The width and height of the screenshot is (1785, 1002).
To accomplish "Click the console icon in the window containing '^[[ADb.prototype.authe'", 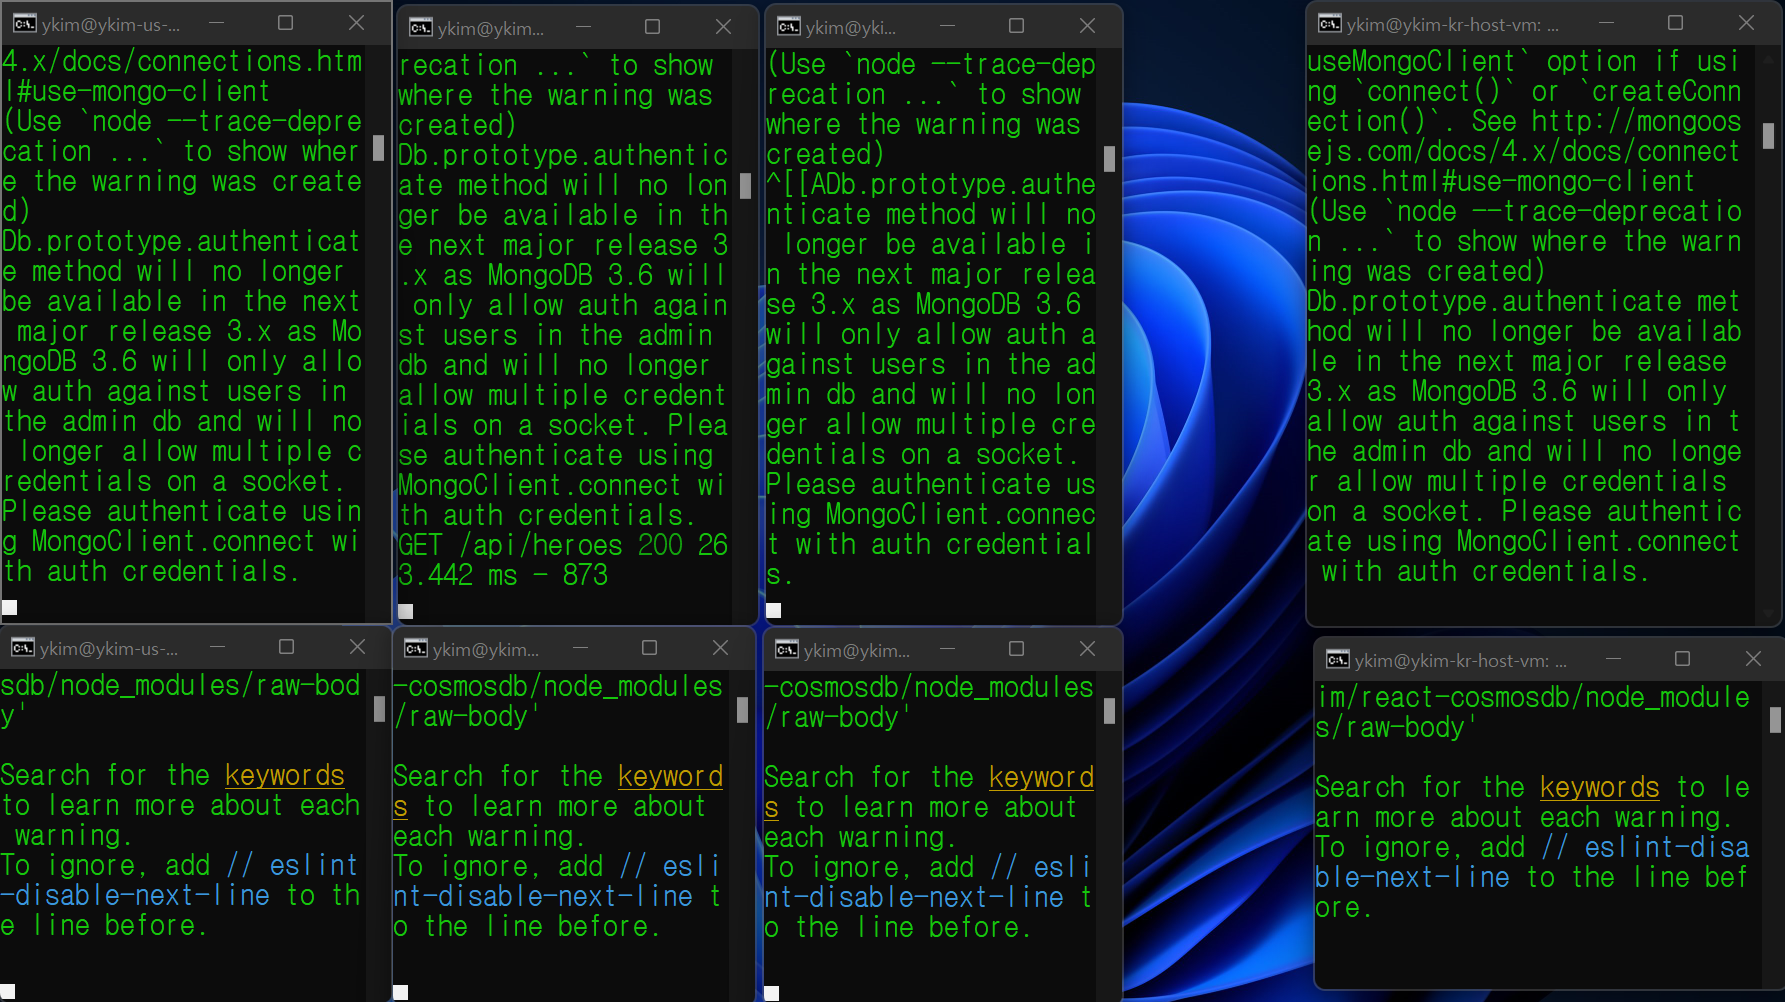I will [x=789, y=27].
